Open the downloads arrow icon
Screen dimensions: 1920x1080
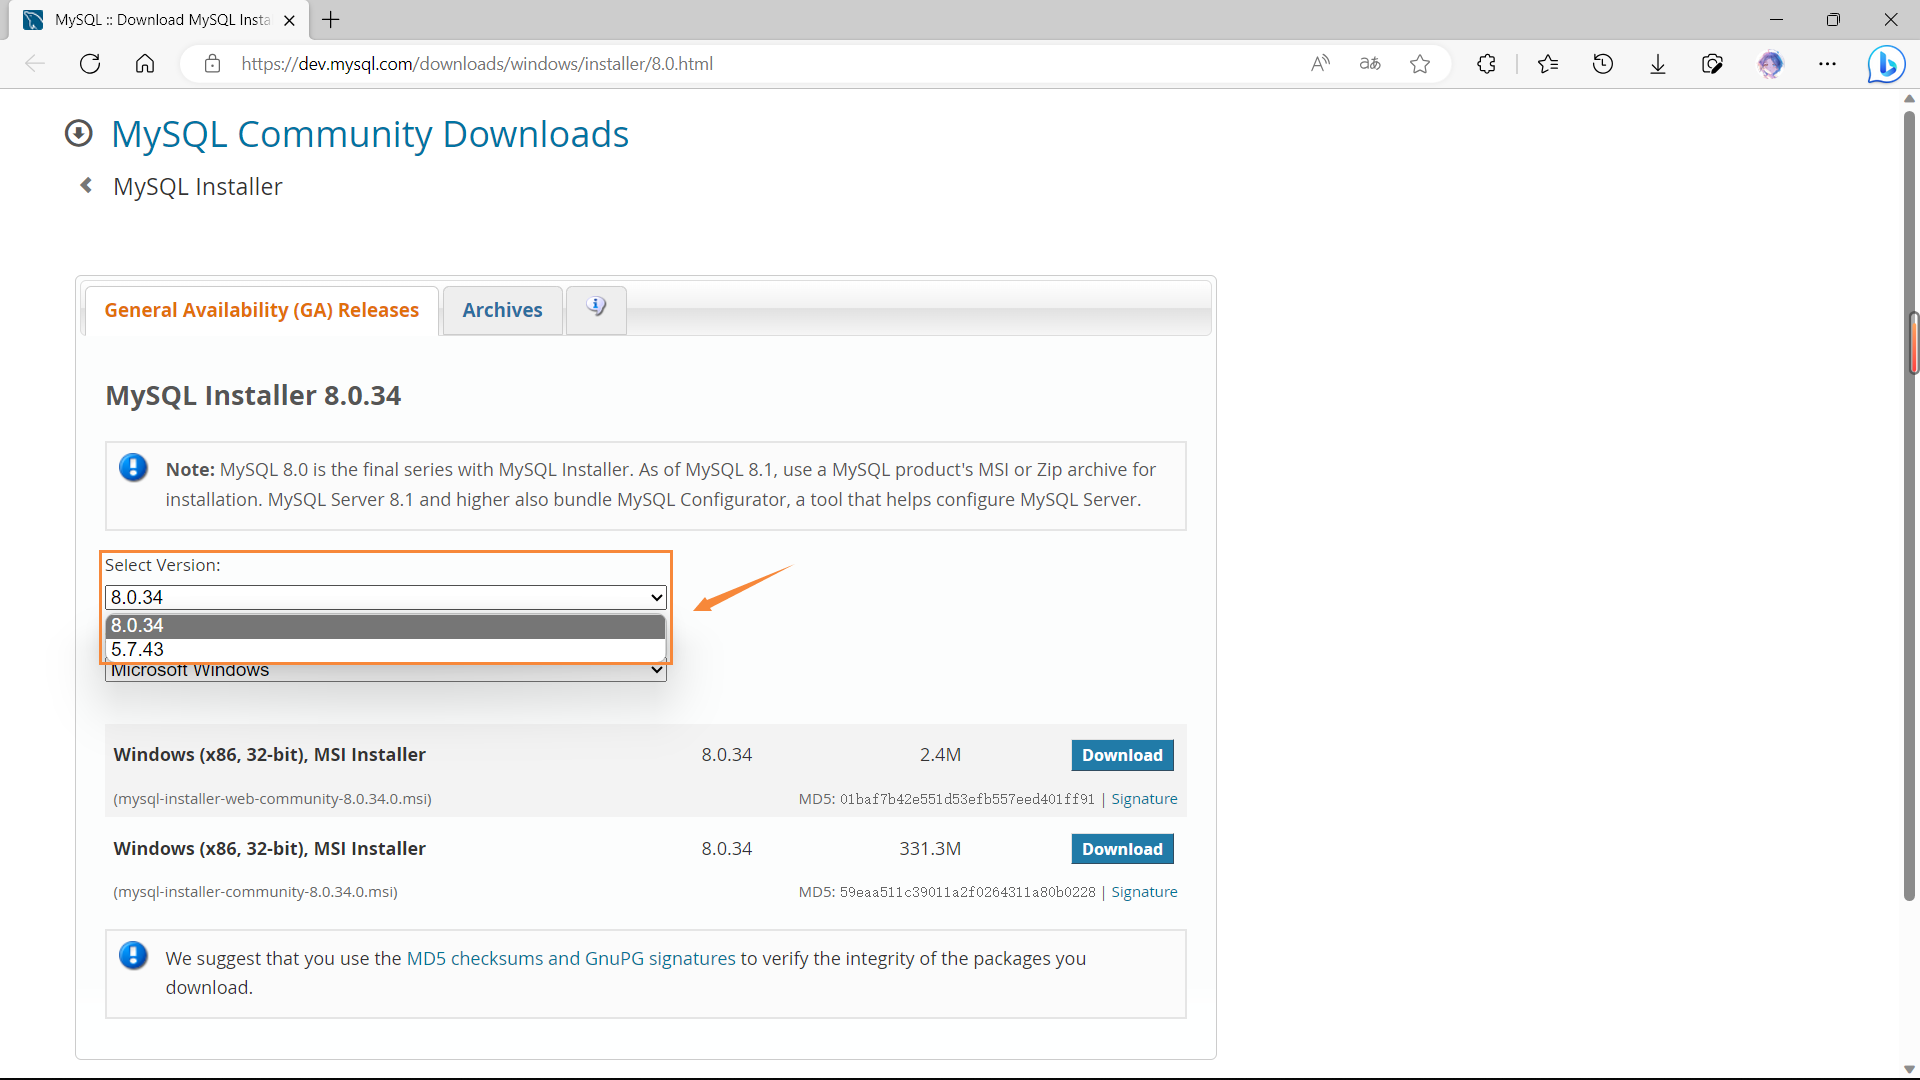click(1658, 64)
